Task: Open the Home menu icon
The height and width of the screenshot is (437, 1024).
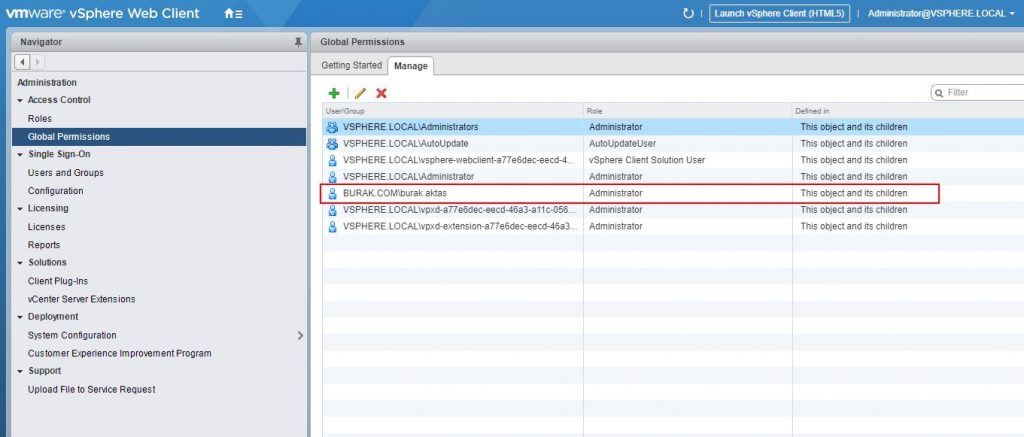Action: point(233,13)
